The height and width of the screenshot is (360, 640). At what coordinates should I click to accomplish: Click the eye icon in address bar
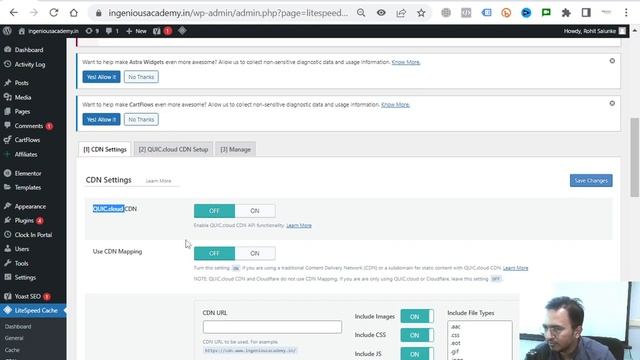click(x=381, y=13)
